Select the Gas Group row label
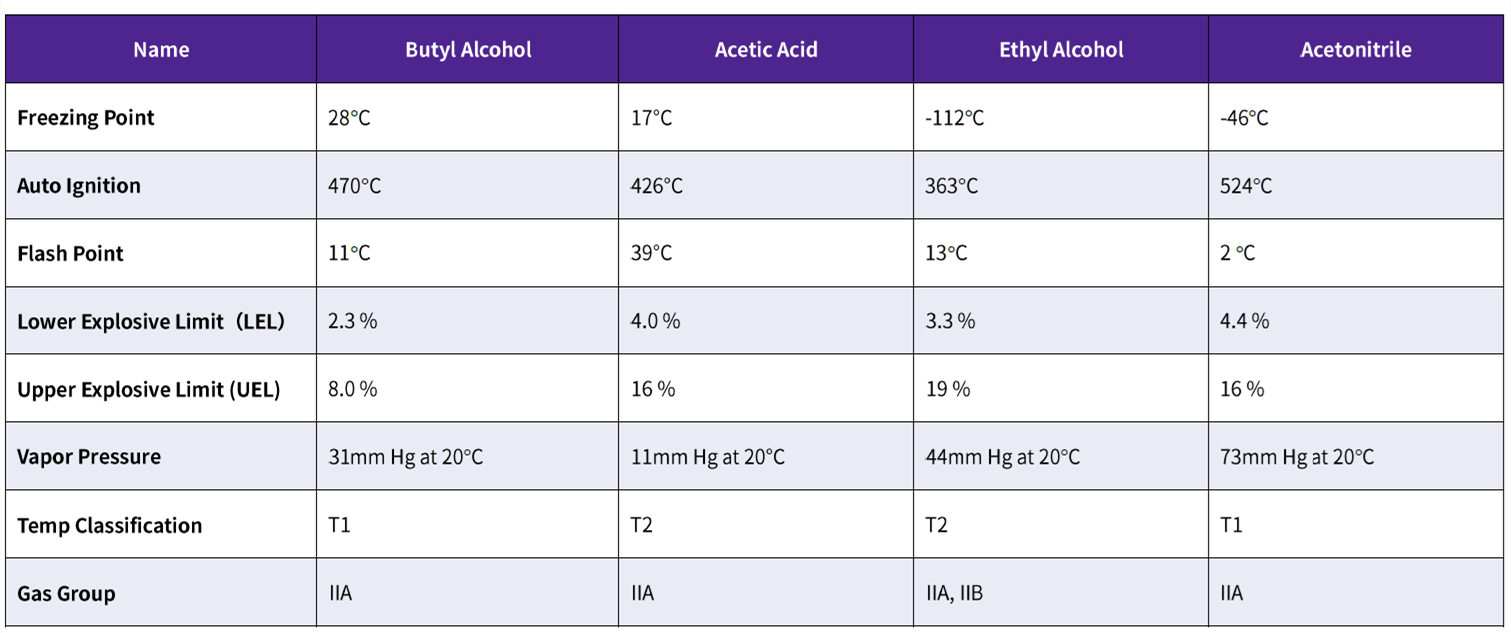 [x=66, y=594]
